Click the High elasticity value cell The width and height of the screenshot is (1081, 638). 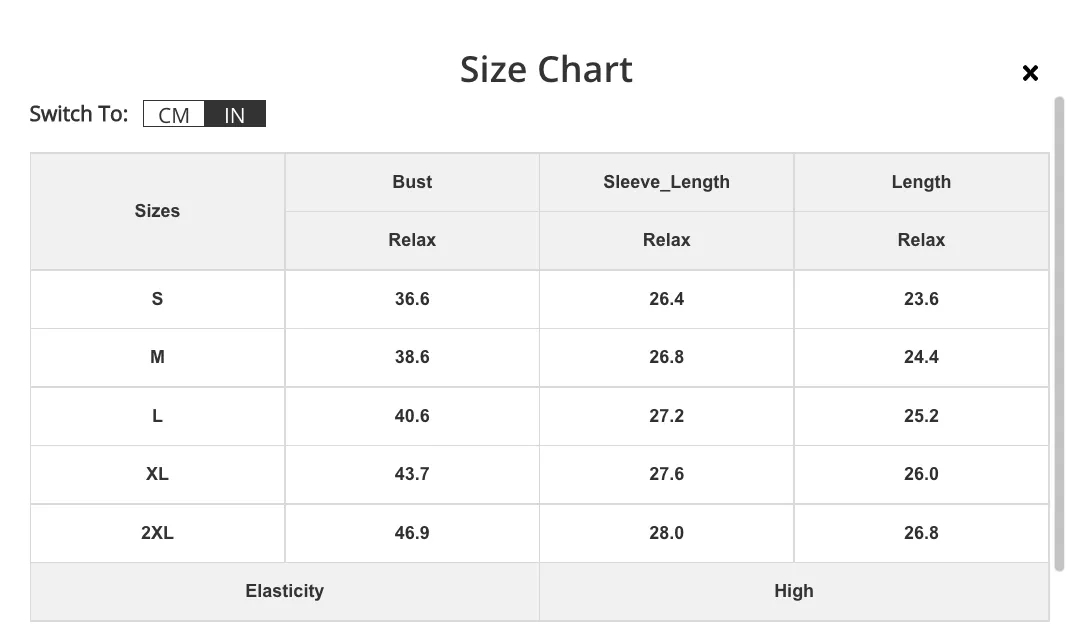tap(794, 591)
